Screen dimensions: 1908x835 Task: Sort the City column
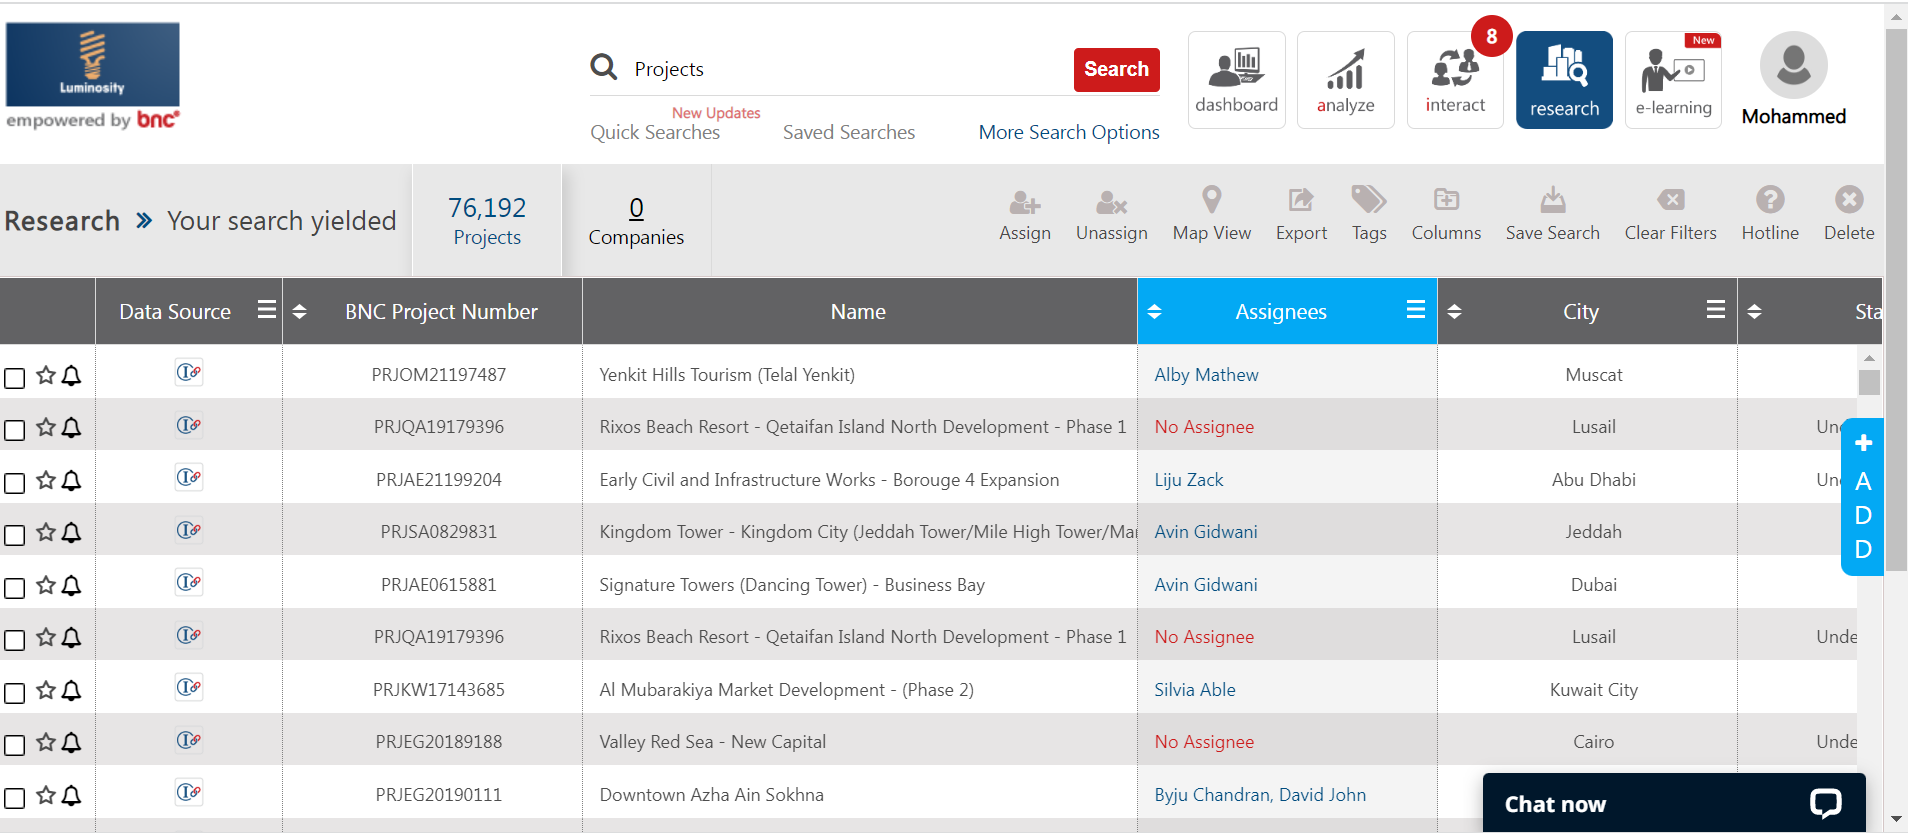[x=1454, y=312]
